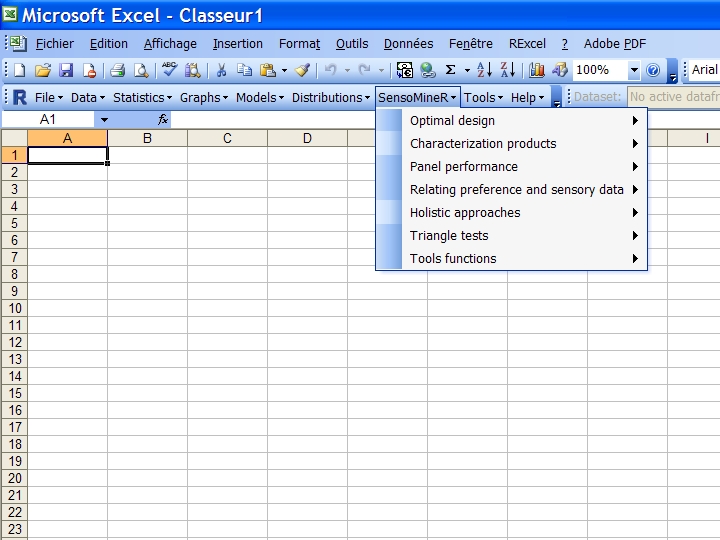Open the Format menu
720x540 pixels.
tap(299, 44)
